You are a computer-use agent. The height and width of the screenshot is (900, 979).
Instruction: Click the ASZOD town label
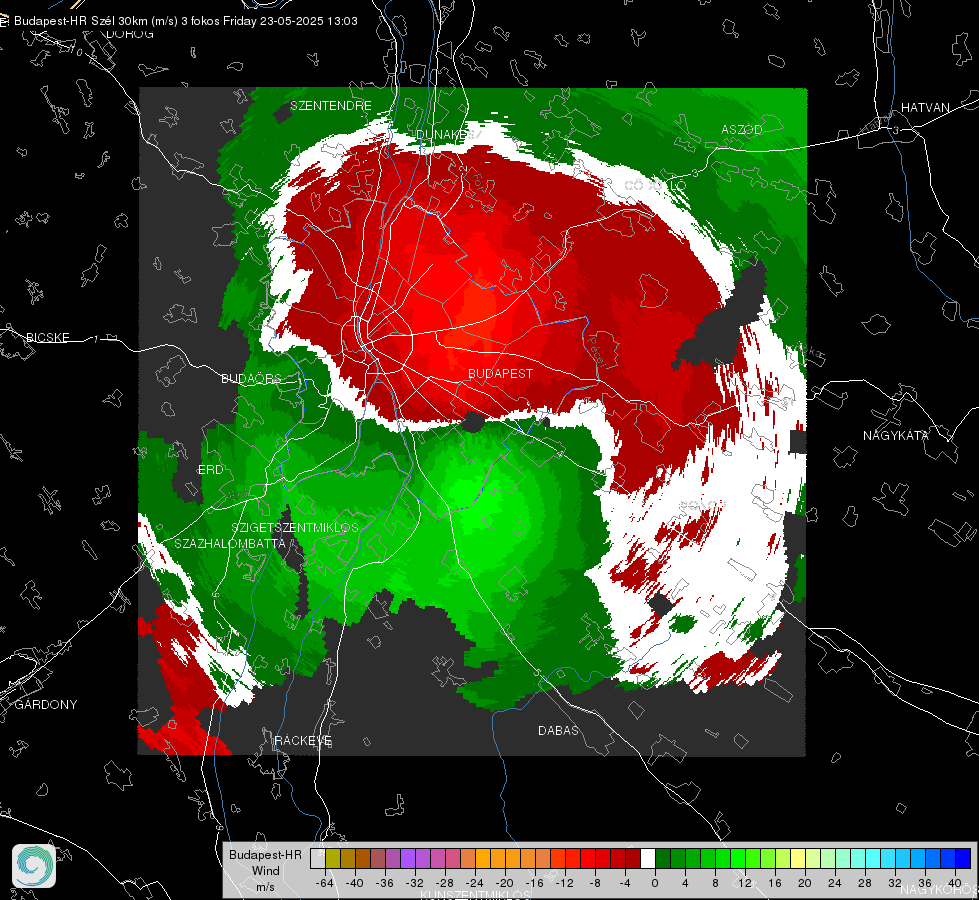point(742,129)
